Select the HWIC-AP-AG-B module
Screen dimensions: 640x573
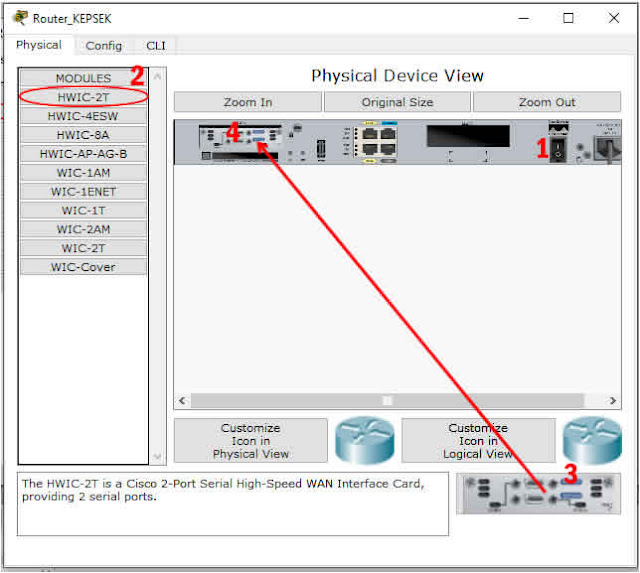point(83,154)
